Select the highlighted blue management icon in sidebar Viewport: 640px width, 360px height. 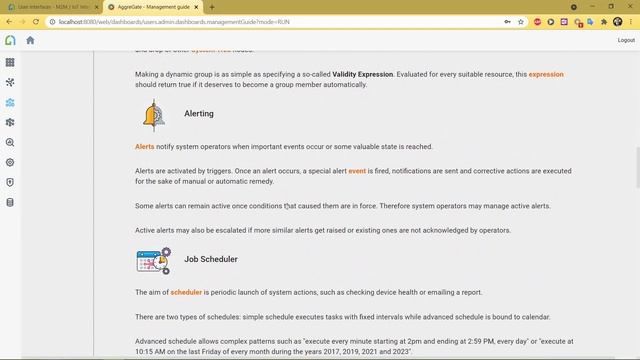pyautogui.click(x=10, y=102)
